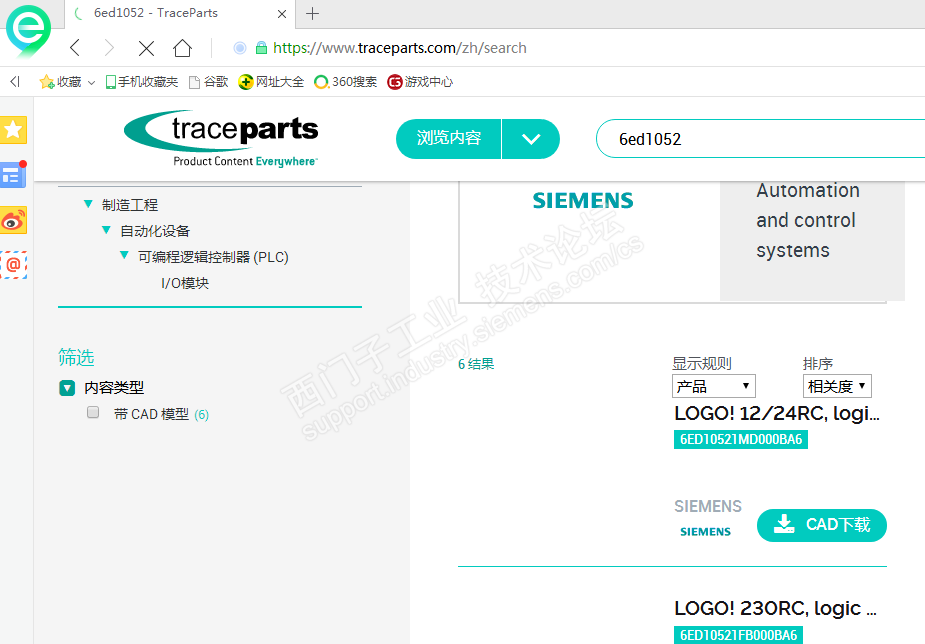Open 游戏中心 bookmark
Image resolution: width=925 pixels, height=644 pixels.
(420, 81)
